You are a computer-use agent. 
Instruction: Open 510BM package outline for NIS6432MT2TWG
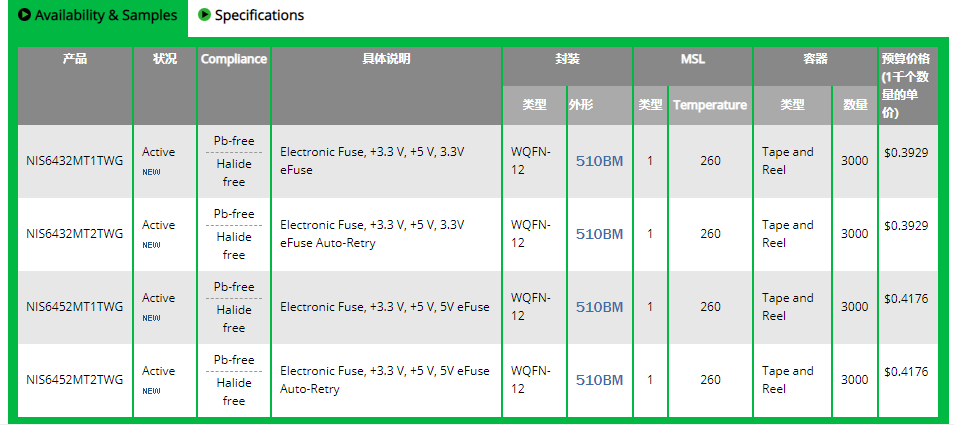[x=599, y=234]
